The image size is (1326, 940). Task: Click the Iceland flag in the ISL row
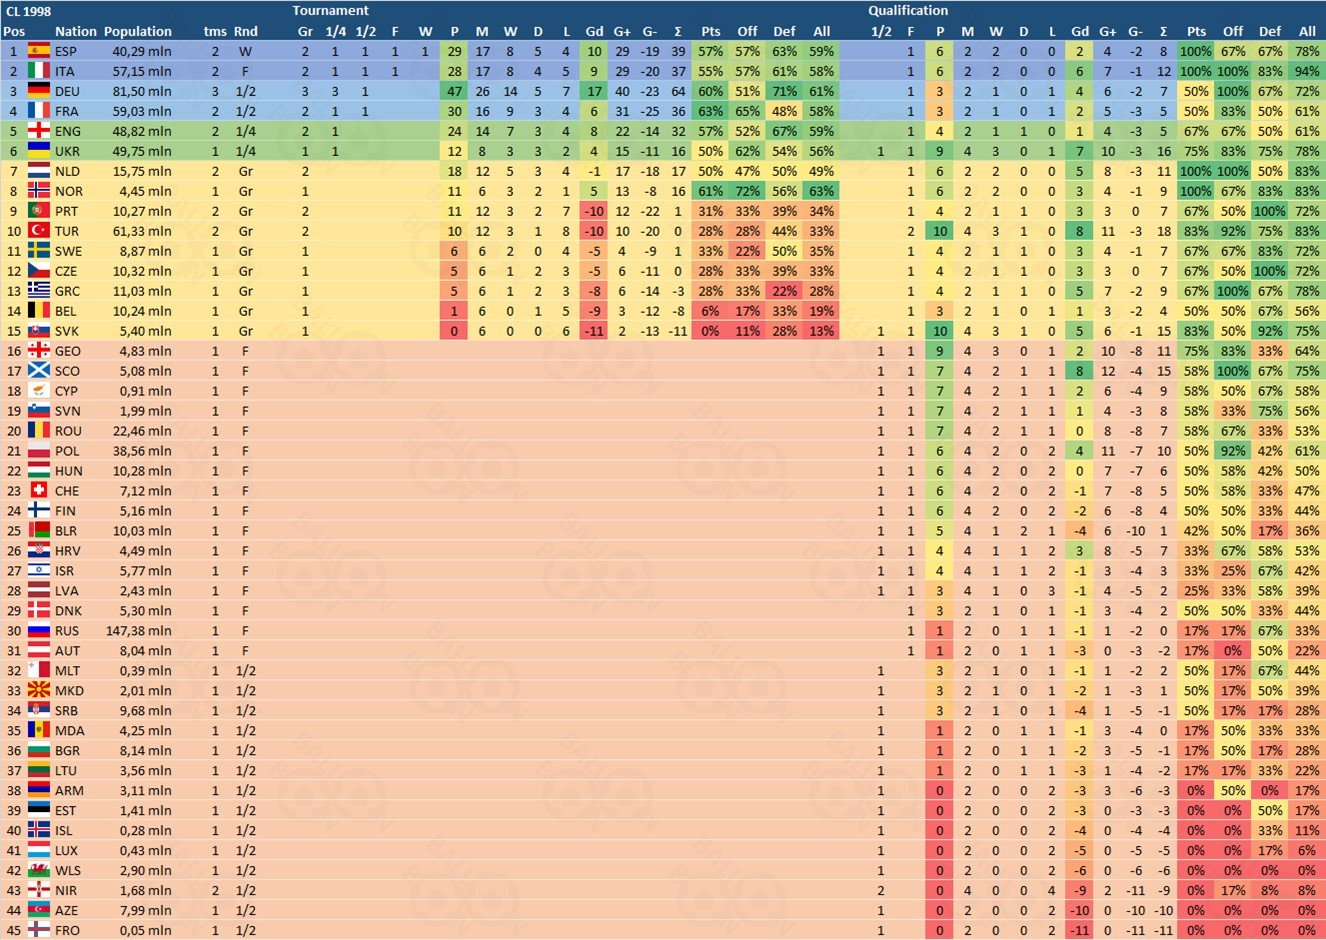point(39,831)
